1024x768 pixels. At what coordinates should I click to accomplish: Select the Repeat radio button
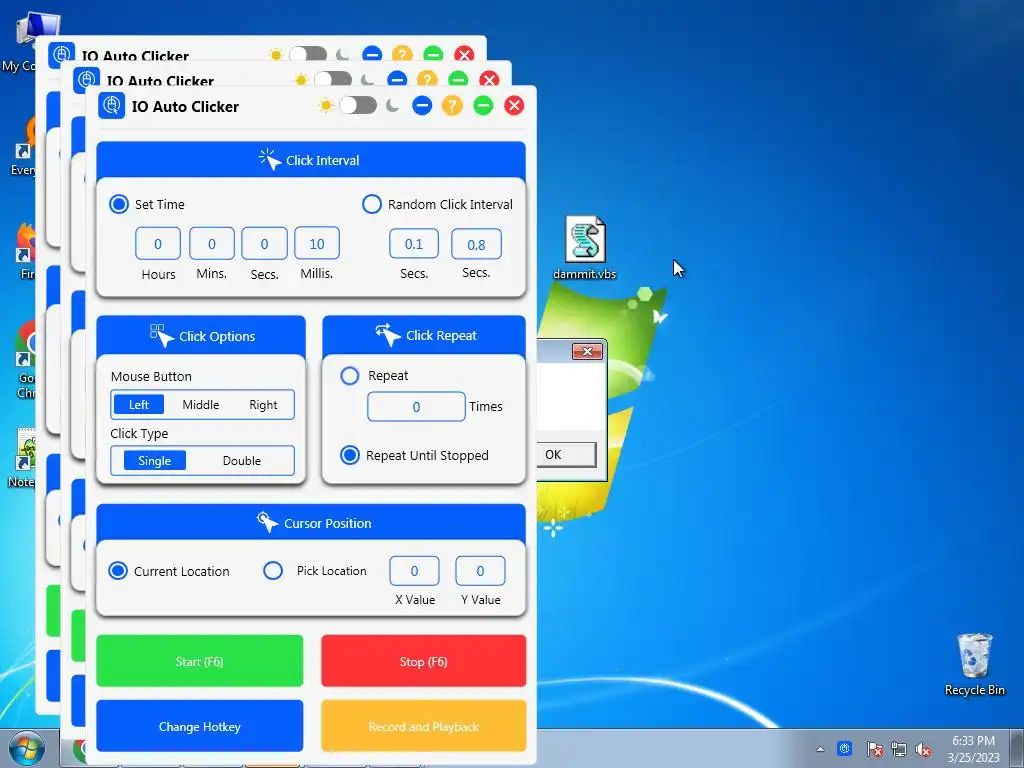350,376
